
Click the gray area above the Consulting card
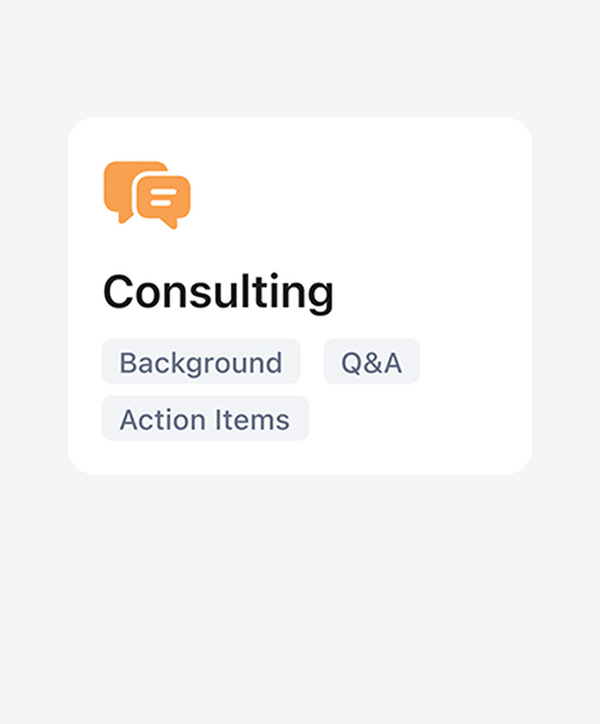300,60
